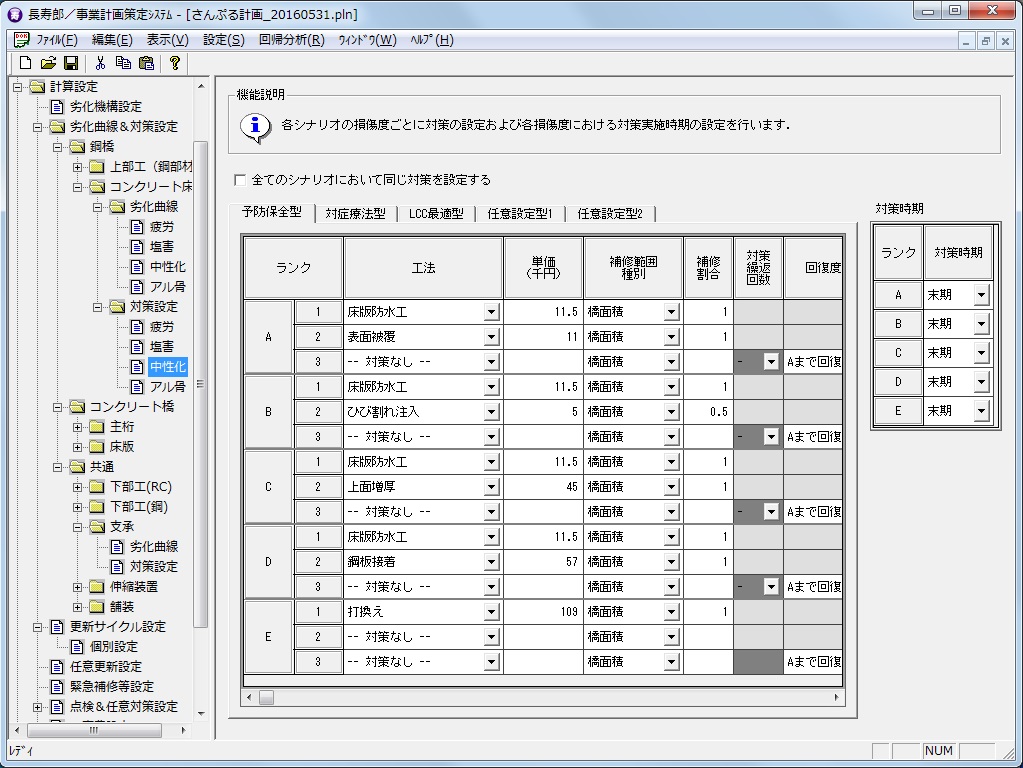The width and height of the screenshot is (1023, 768).
Task: Click the Open folder toolbar icon
Action: [x=48, y=63]
